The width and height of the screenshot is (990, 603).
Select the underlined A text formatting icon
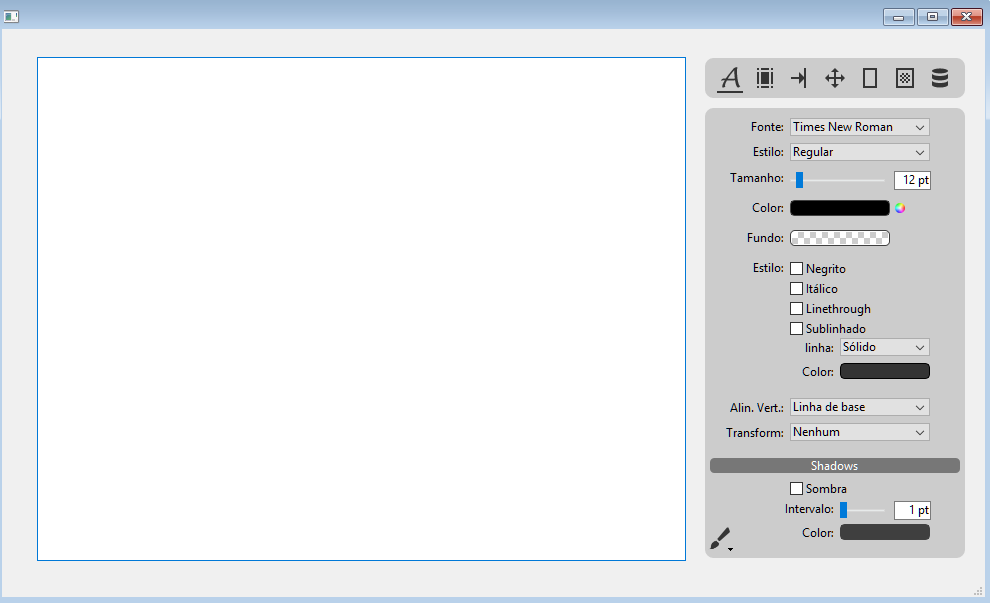pyautogui.click(x=730, y=78)
